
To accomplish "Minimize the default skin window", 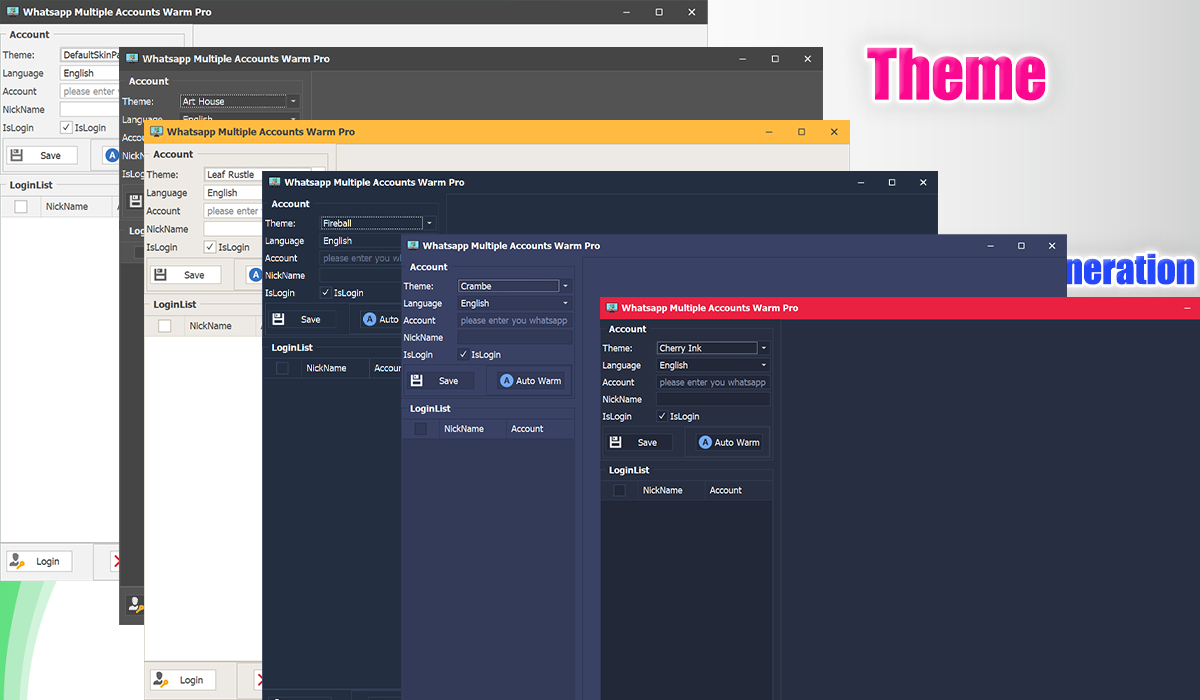I will click(626, 12).
